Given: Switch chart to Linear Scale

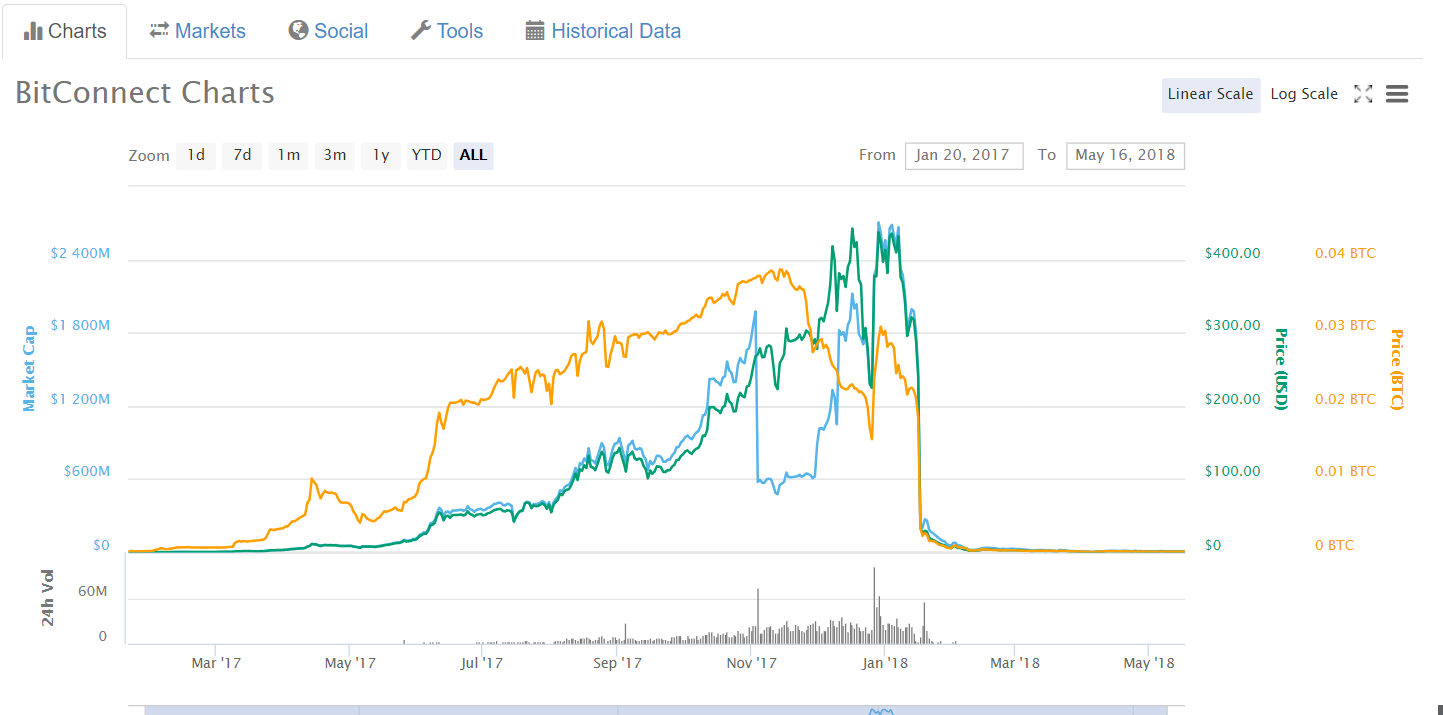Looking at the screenshot, I should (1210, 94).
